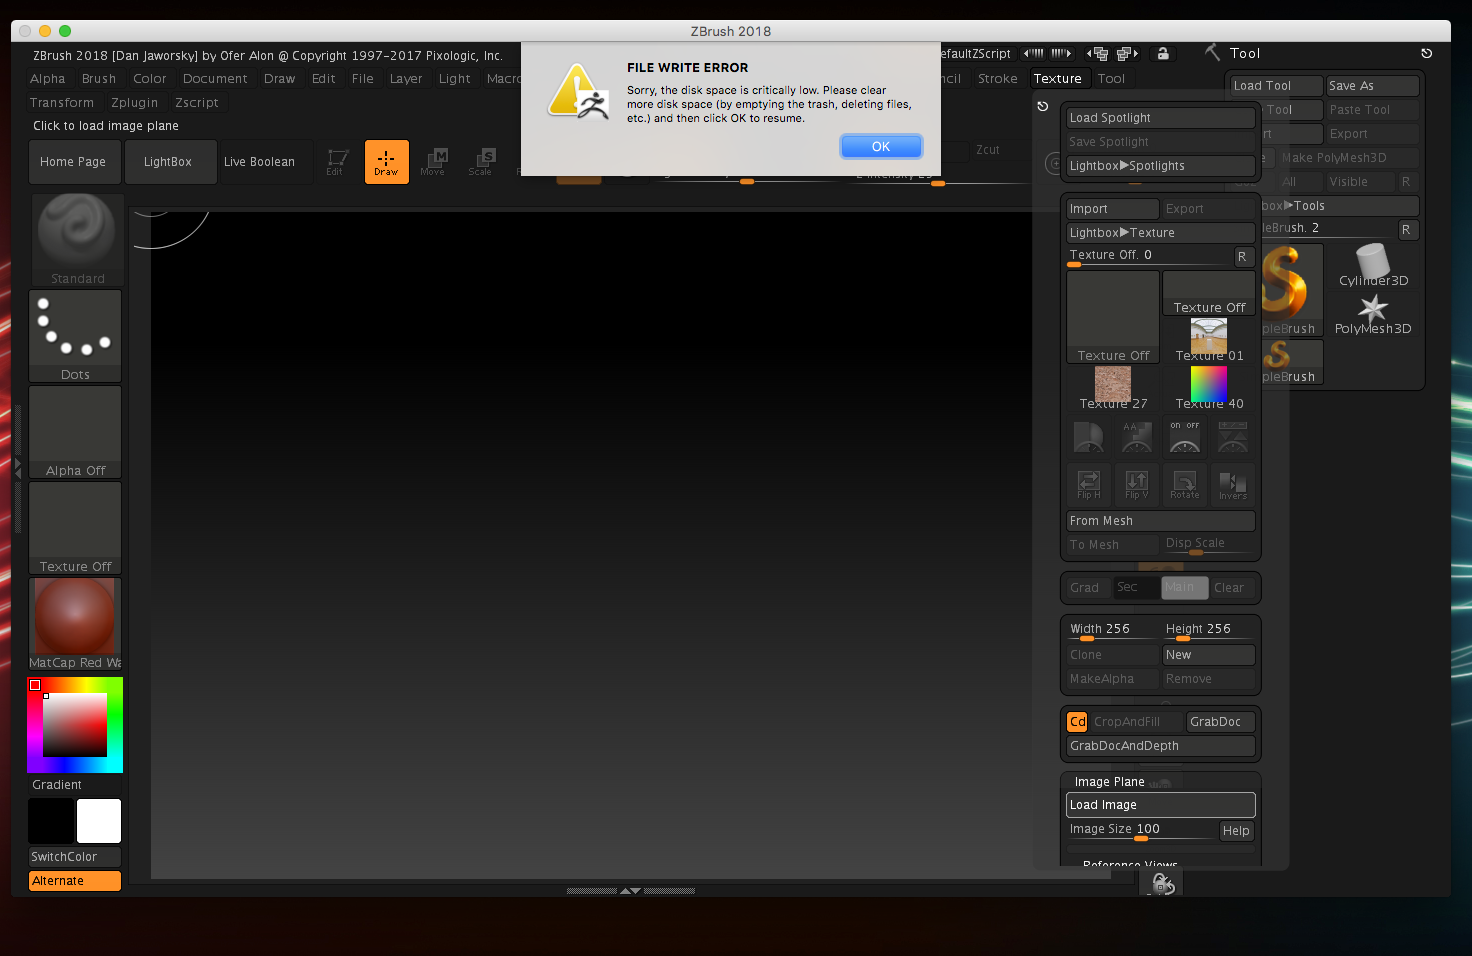The image size is (1472, 956).
Task: Select the Scale transform icon
Action: (481, 162)
